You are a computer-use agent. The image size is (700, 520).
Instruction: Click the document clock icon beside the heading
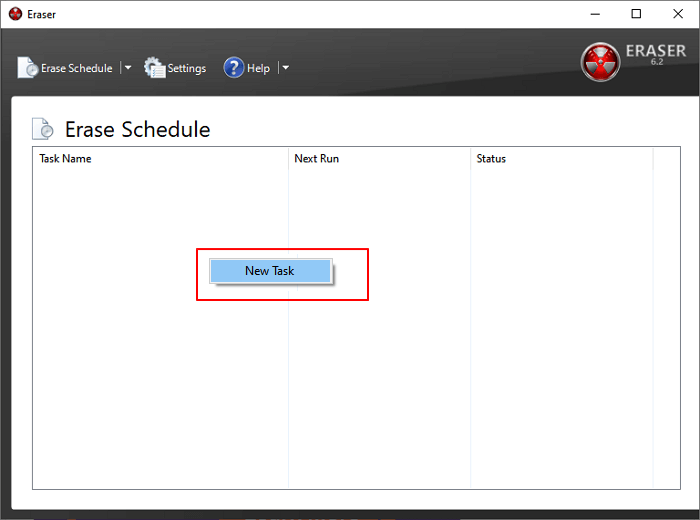pyautogui.click(x=44, y=129)
